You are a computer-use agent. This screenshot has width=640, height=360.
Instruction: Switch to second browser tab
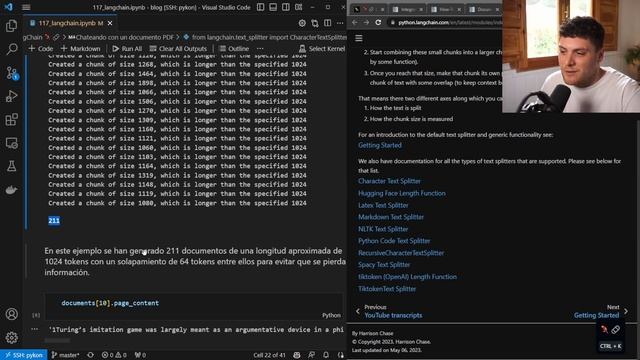[407, 9]
